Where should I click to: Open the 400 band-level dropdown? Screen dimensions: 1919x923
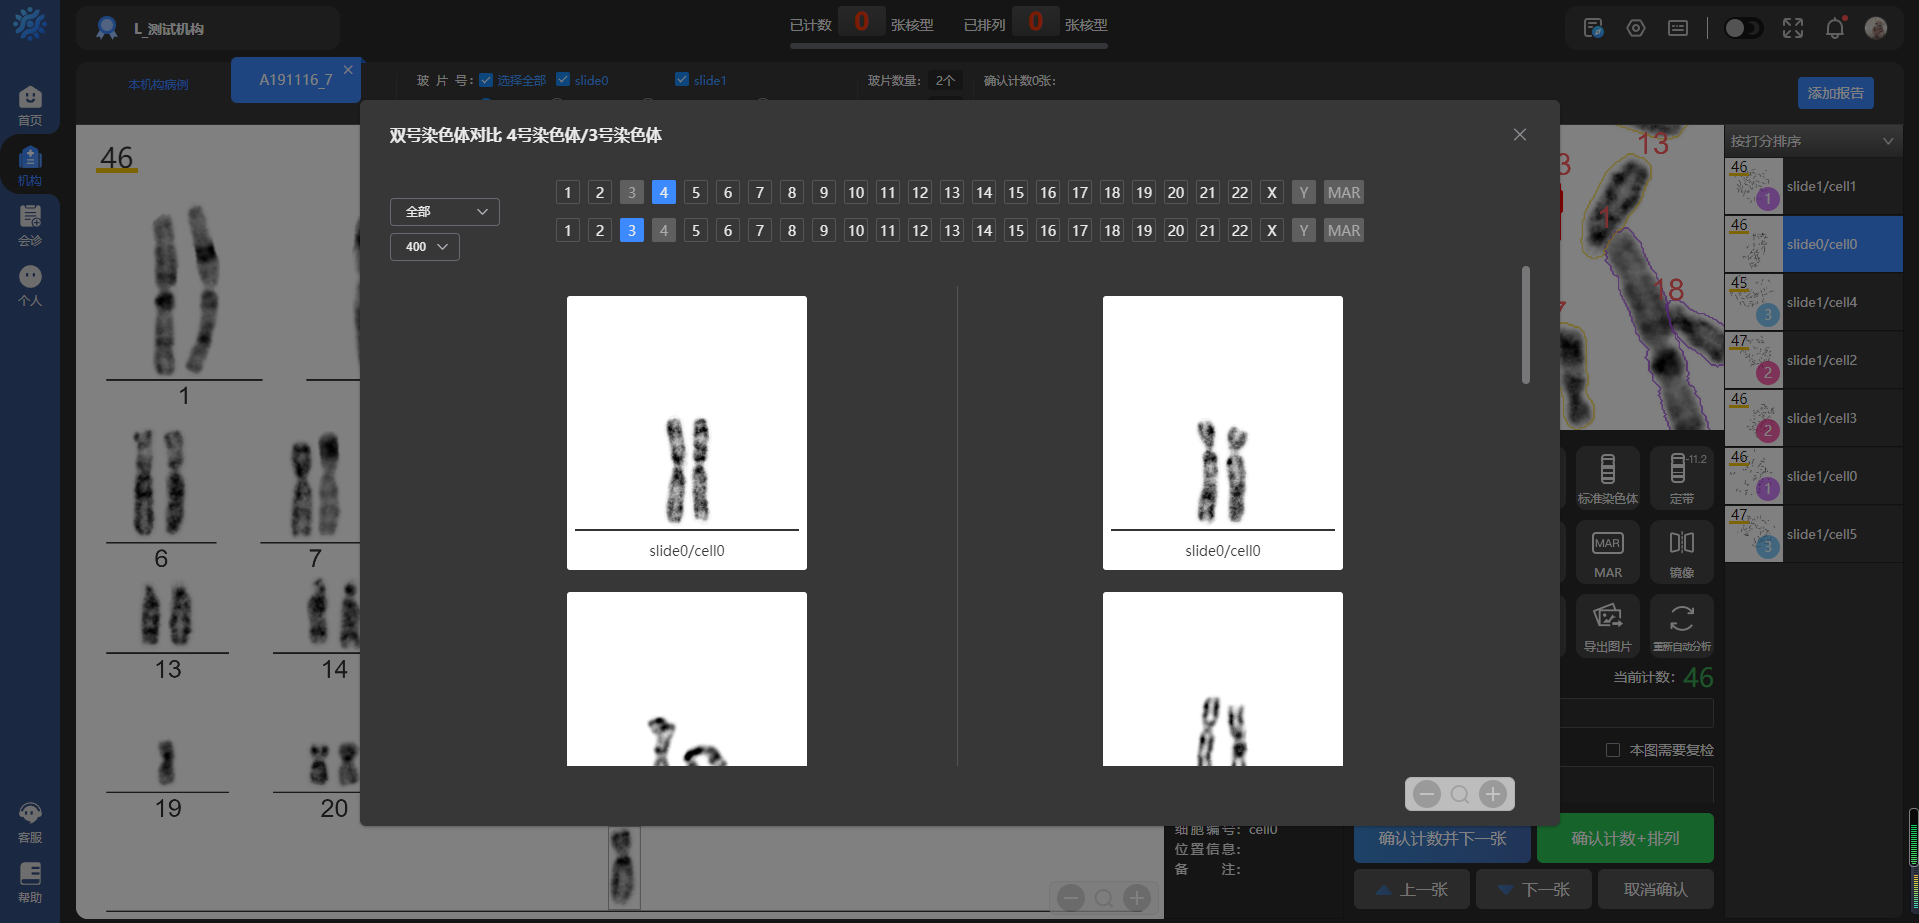pos(425,247)
